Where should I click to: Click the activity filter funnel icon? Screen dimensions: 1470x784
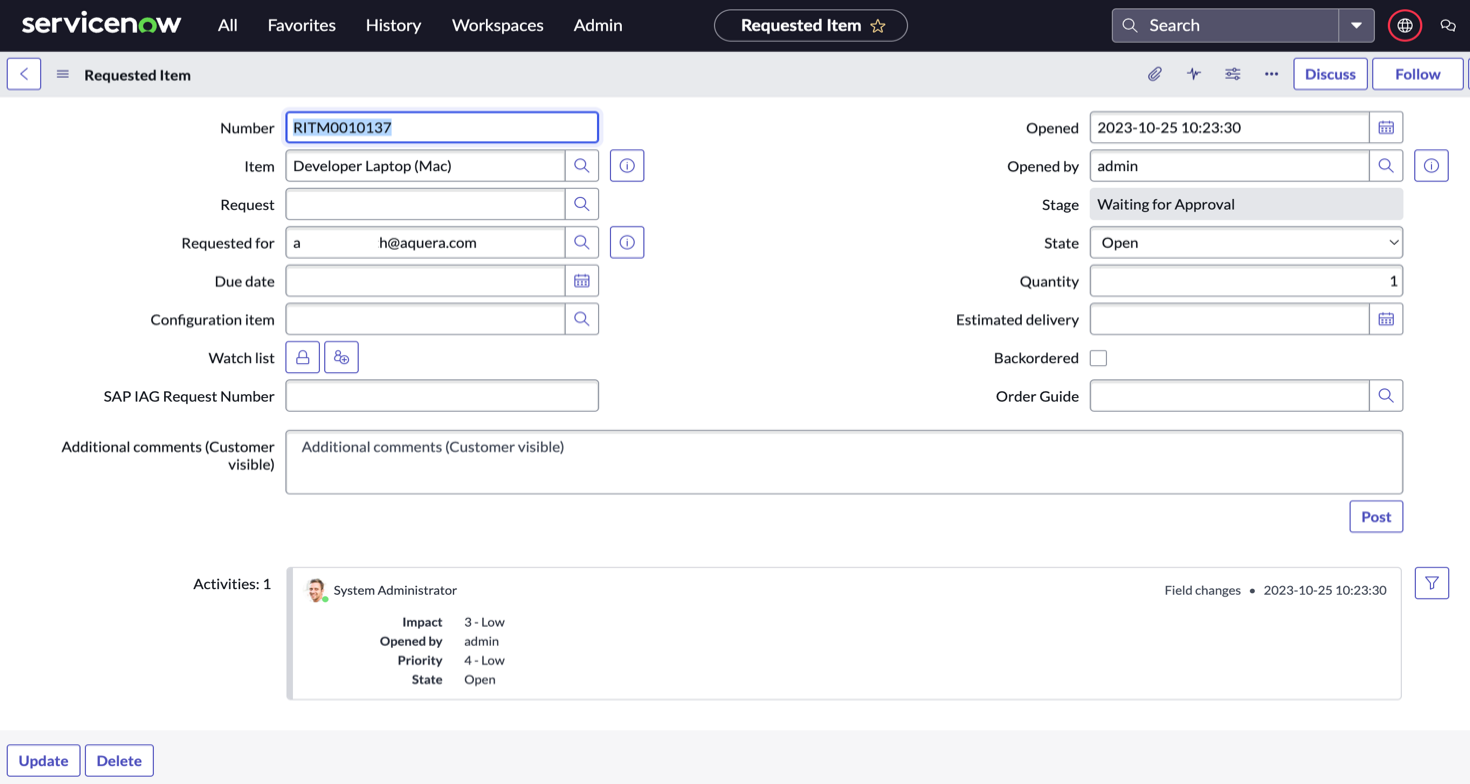click(x=1432, y=583)
